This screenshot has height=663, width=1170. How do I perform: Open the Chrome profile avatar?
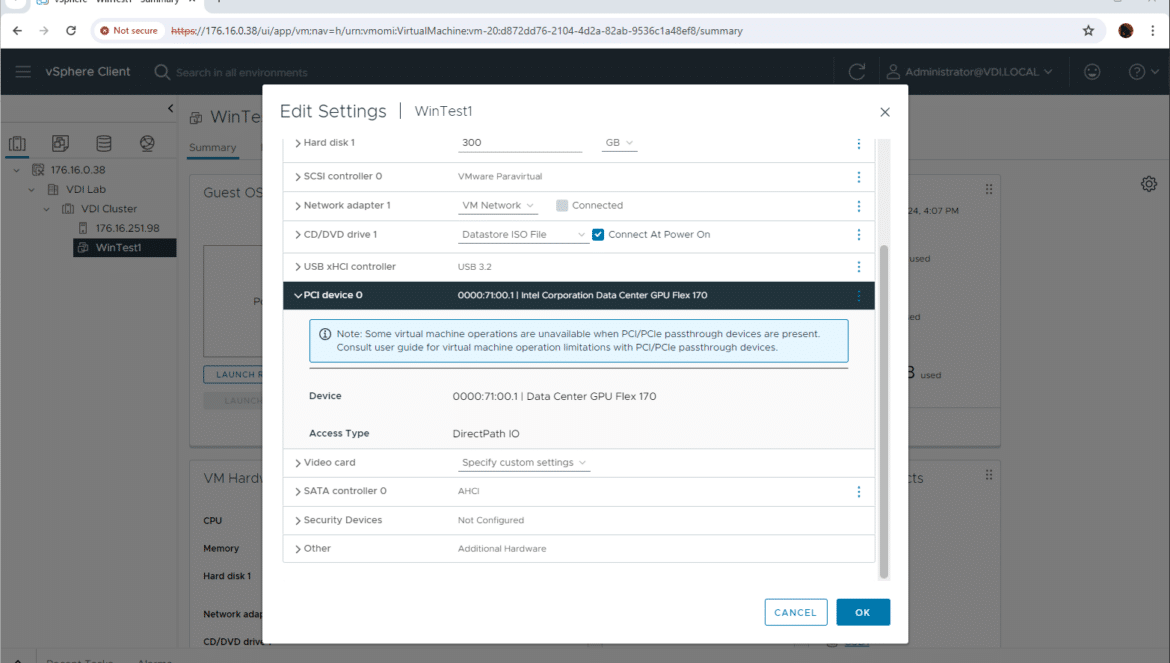click(1126, 31)
